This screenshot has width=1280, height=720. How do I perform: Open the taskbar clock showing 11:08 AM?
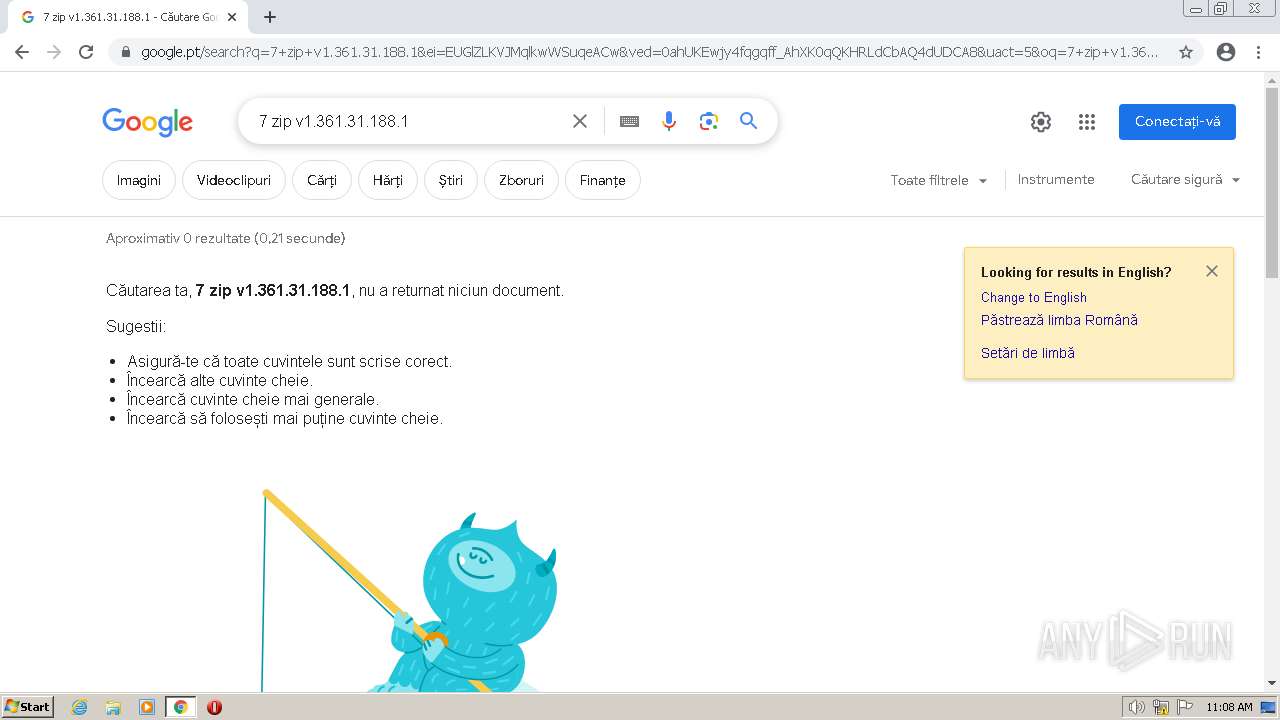[x=1229, y=707]
